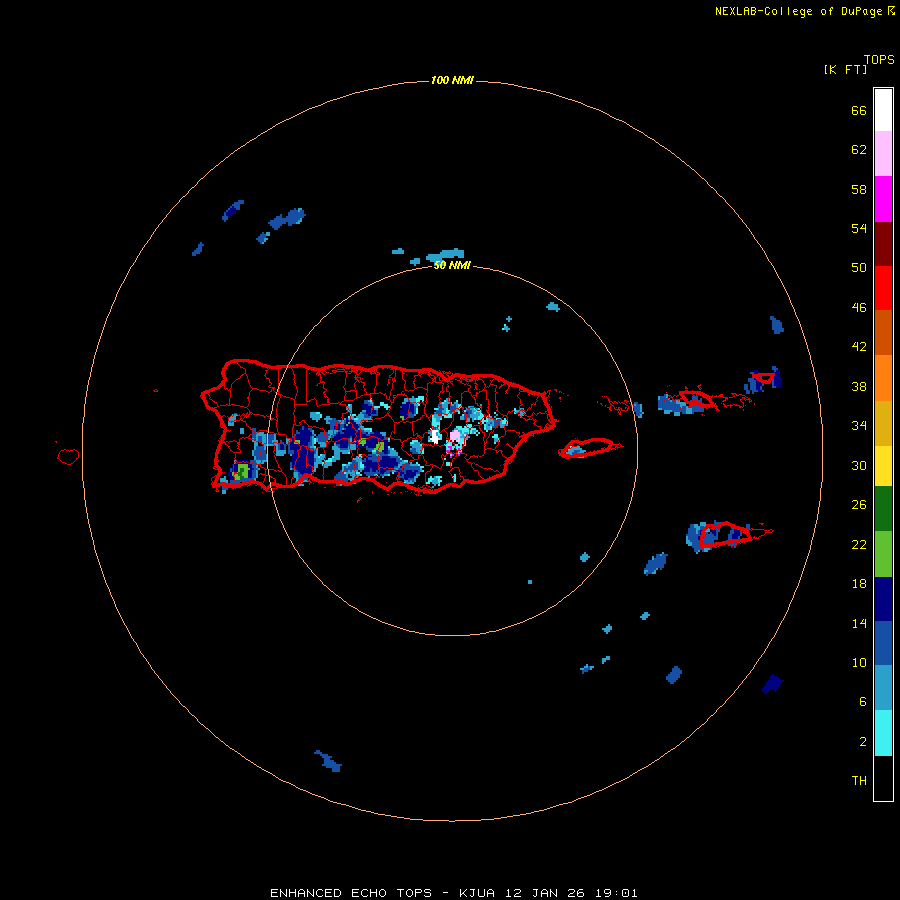
Task: Select the bright red legend swatch
Action: click(883, 288)
